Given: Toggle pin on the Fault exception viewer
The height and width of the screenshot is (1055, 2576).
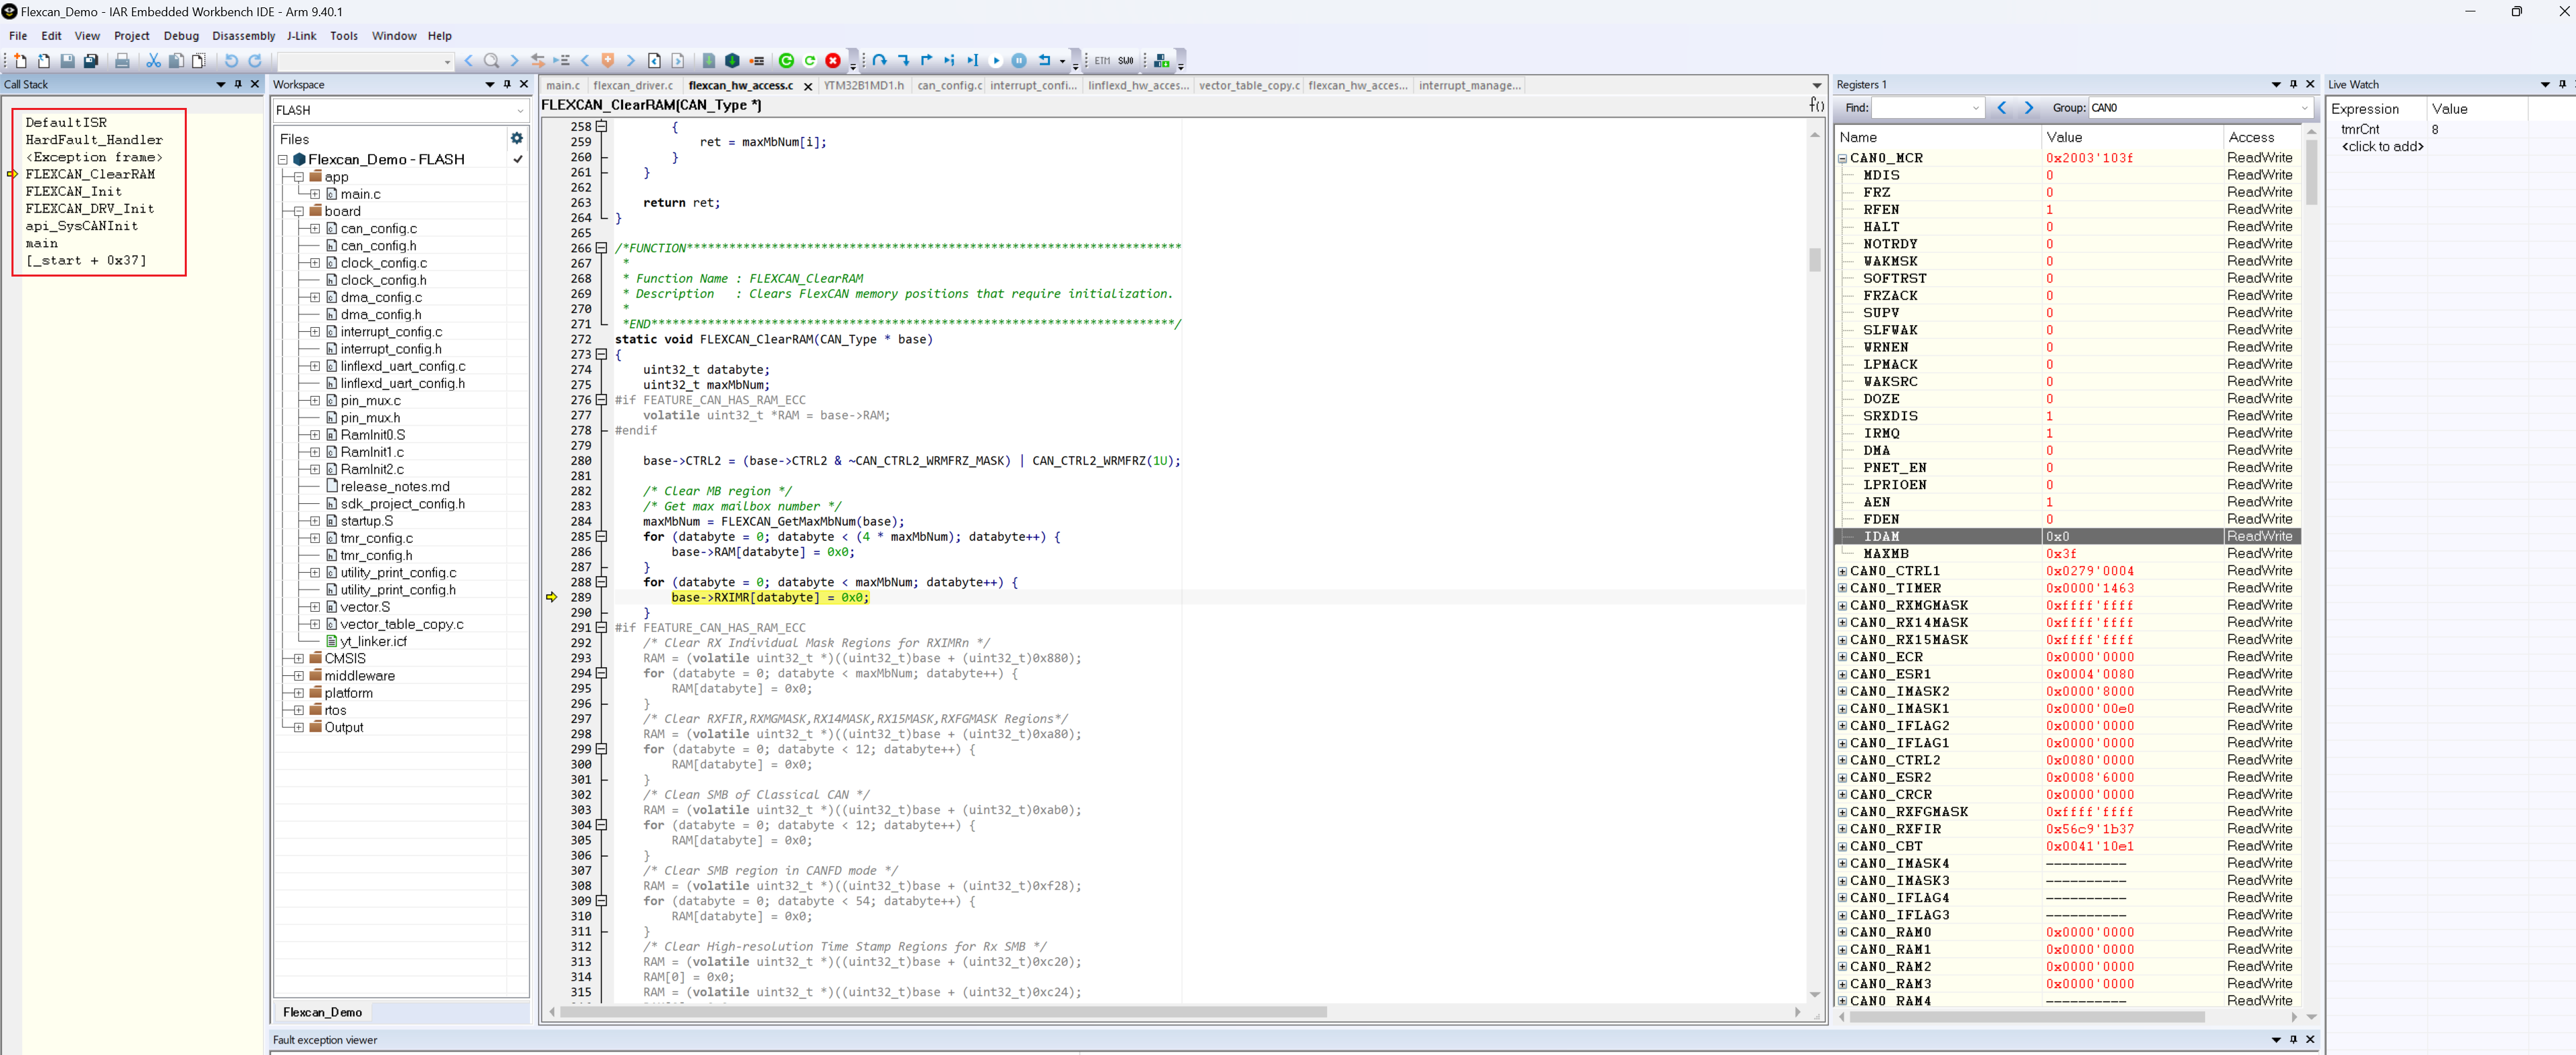Looking at the screenshot, I should (x=2293, y=1040).
